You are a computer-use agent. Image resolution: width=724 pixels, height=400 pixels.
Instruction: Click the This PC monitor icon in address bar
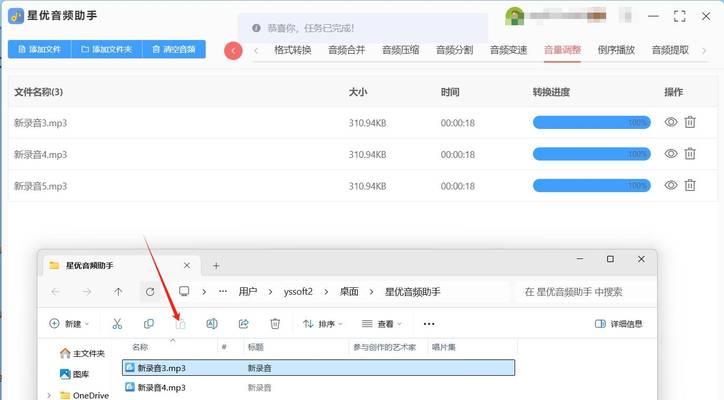pos(184,291)
